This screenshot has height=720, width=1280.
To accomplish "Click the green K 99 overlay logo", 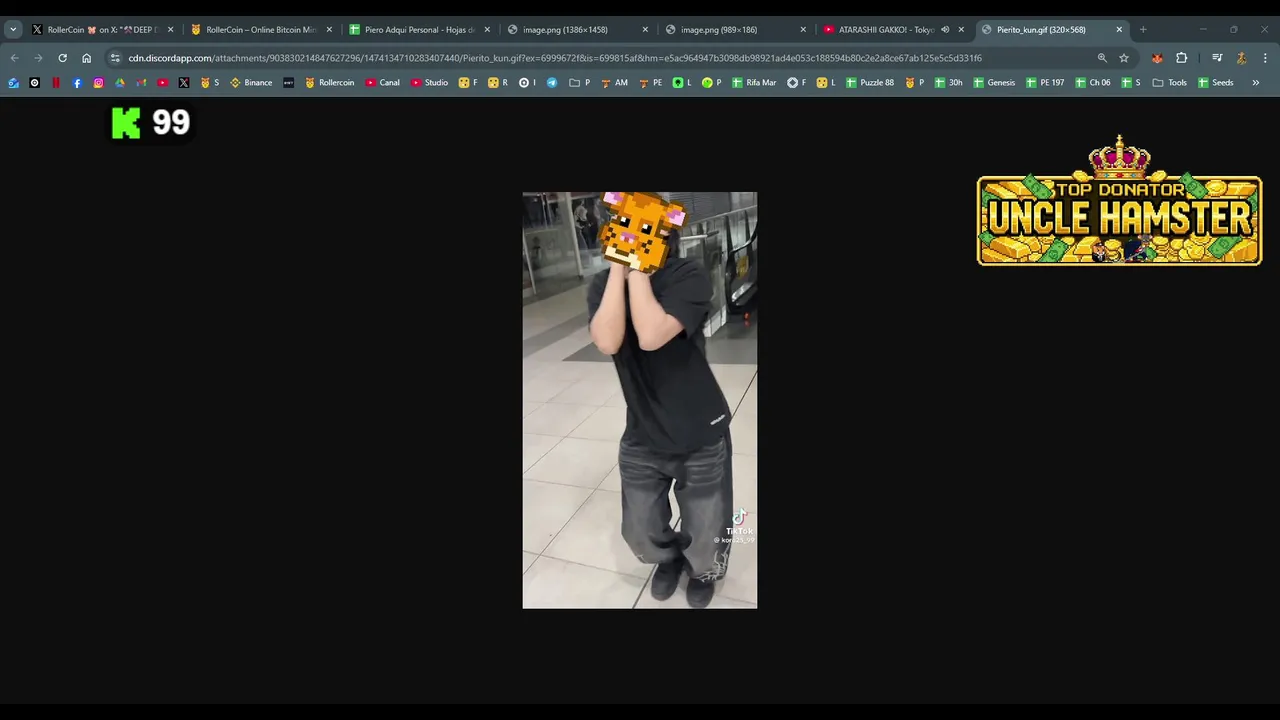I will click(x=151, y=123).
